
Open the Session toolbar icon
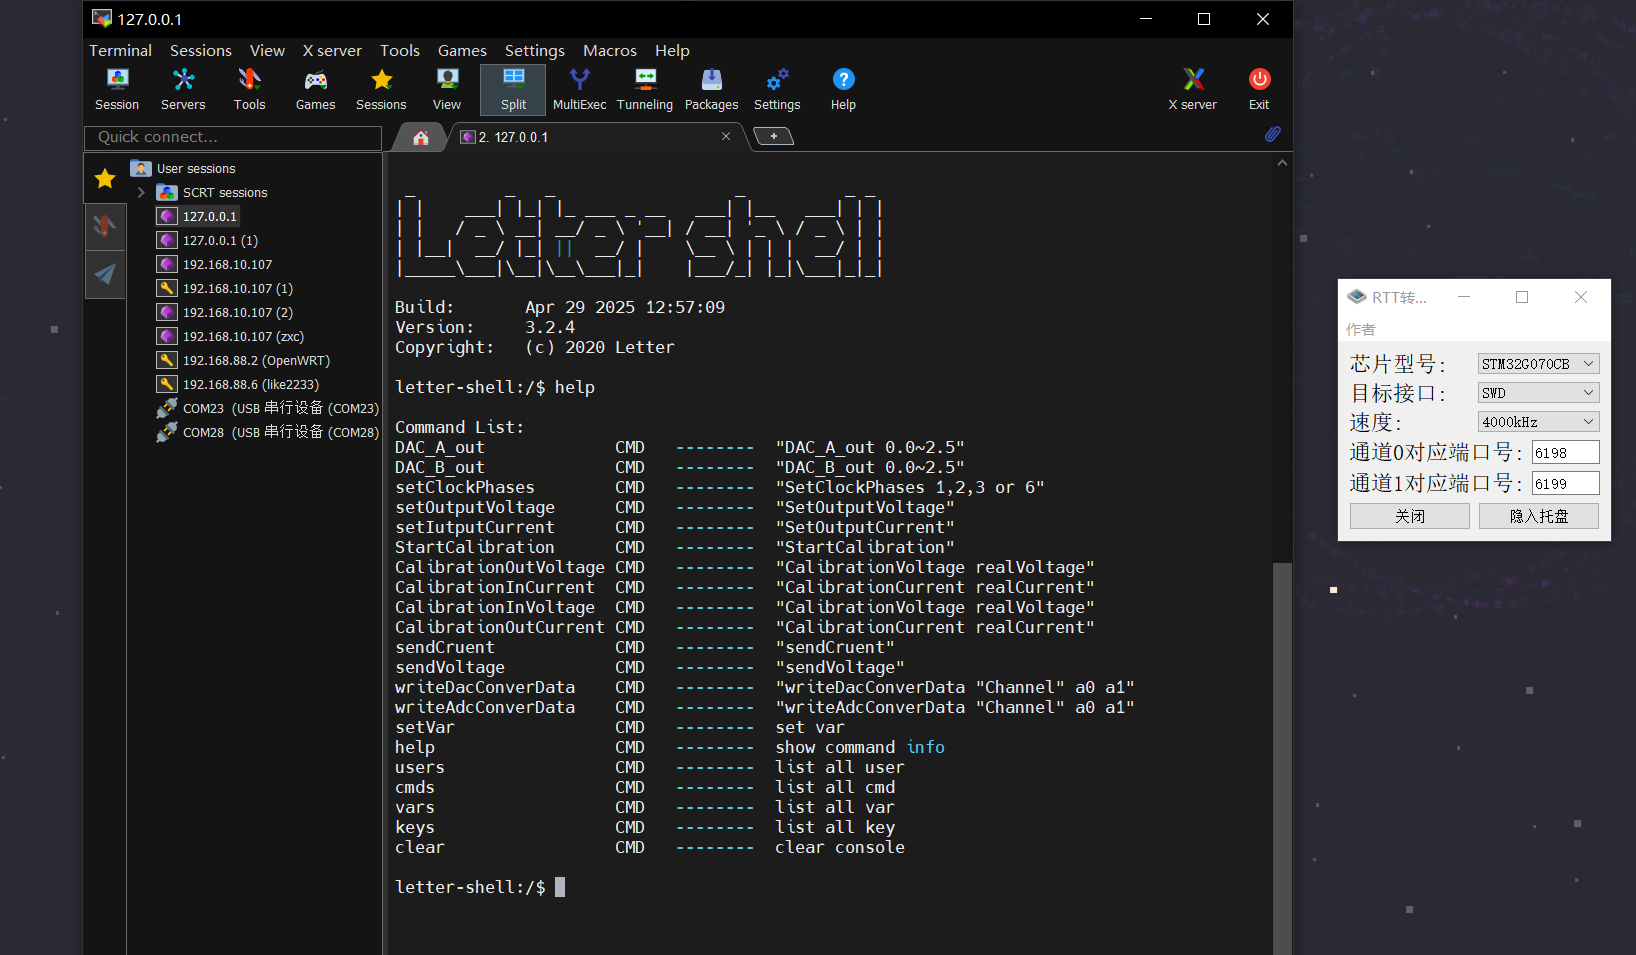point(117,89)
